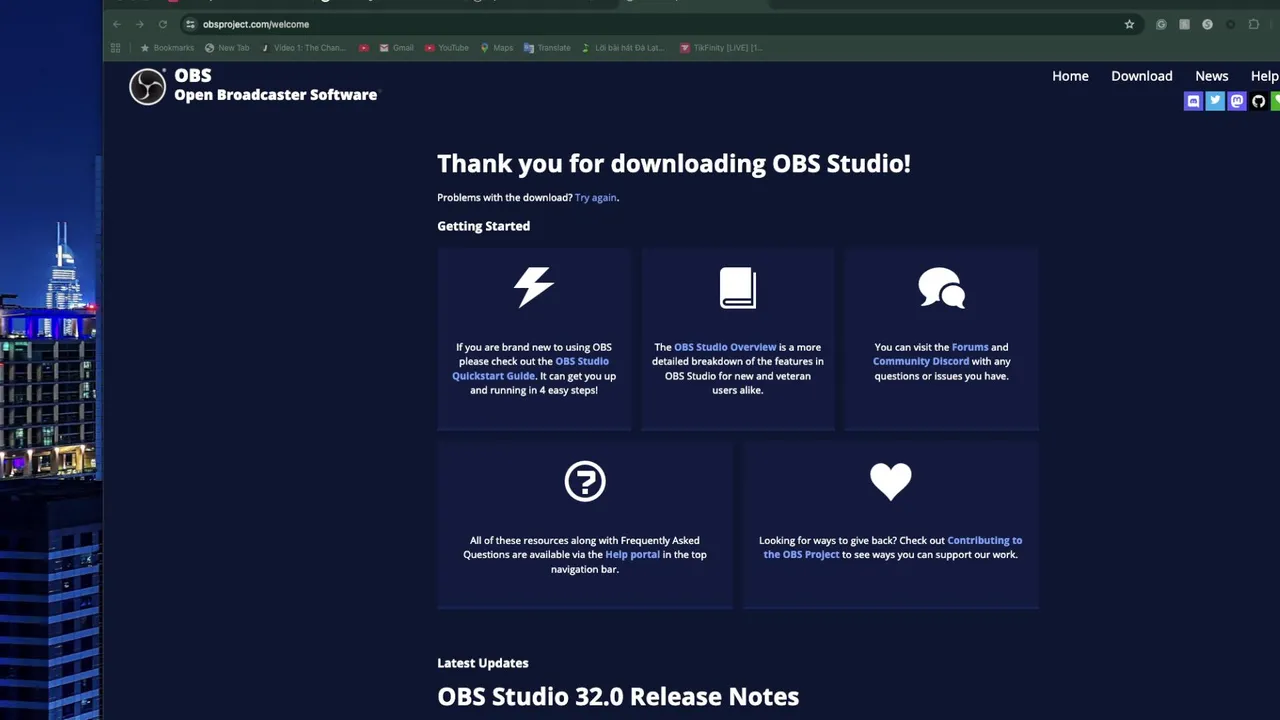Open the Mastodon social icon
Screen dimensions: 1280x720
tap(1237, 101)
